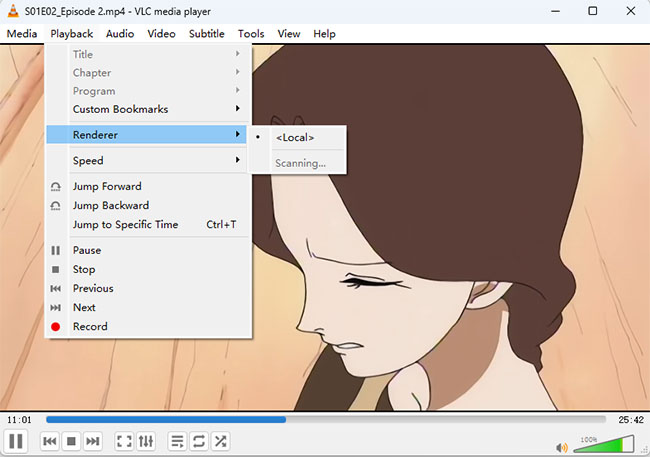The image size is (650, 457).
Task: Click the large pause button in bottom toolbar
Action: click(x=16, y=441)
